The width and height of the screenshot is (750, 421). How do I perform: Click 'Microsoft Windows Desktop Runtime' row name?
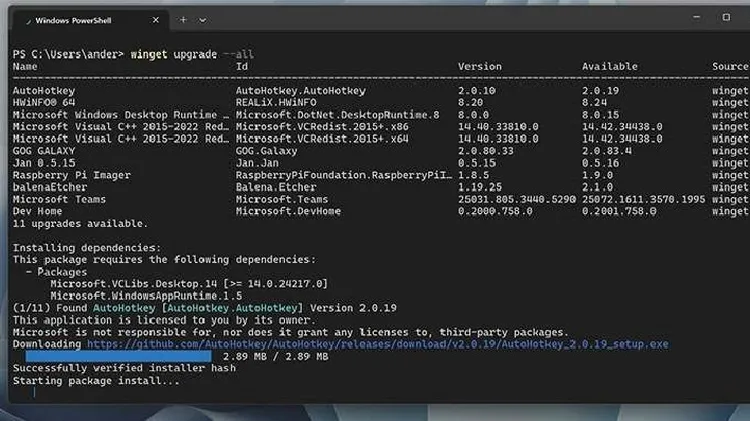pyautogui.click(x=121, y=115)
